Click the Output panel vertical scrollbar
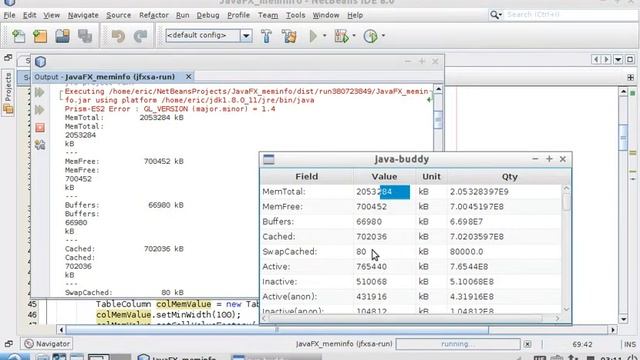Viewport: 640px width, 360px height. [x=438, y=119]
